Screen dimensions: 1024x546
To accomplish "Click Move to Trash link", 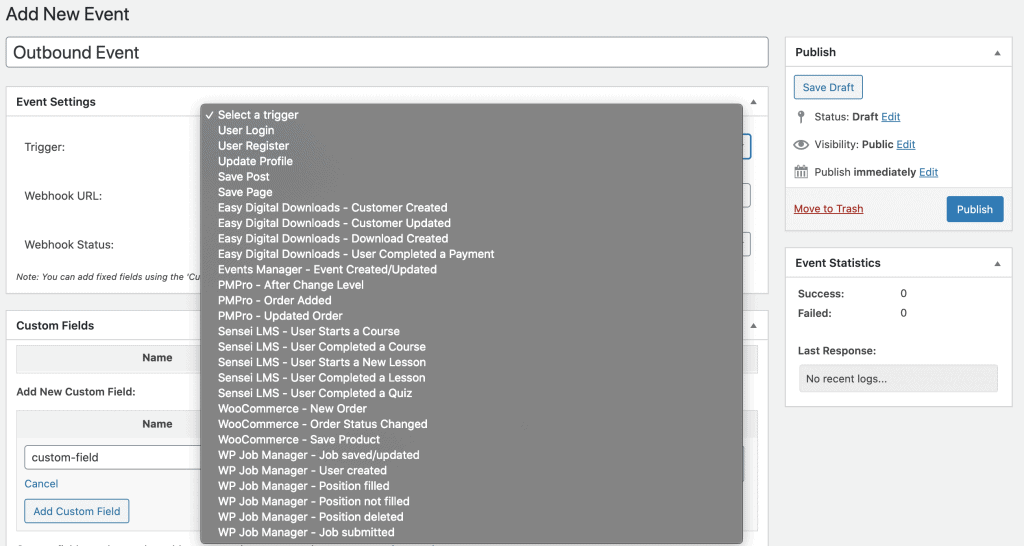I will click(x=828, y=209).
